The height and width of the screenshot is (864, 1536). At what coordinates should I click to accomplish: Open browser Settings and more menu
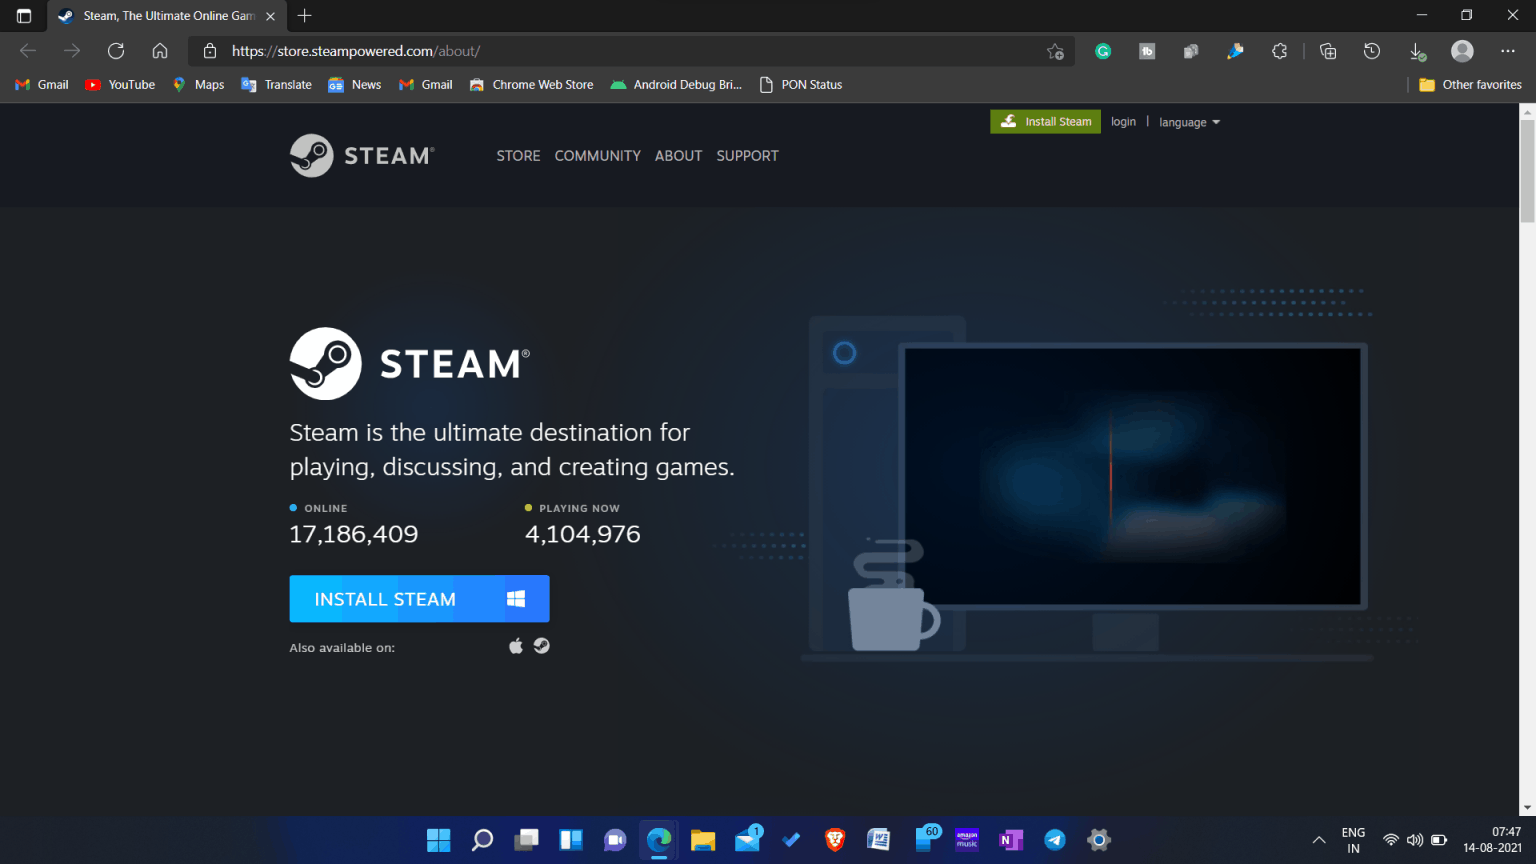point(1507,51)
